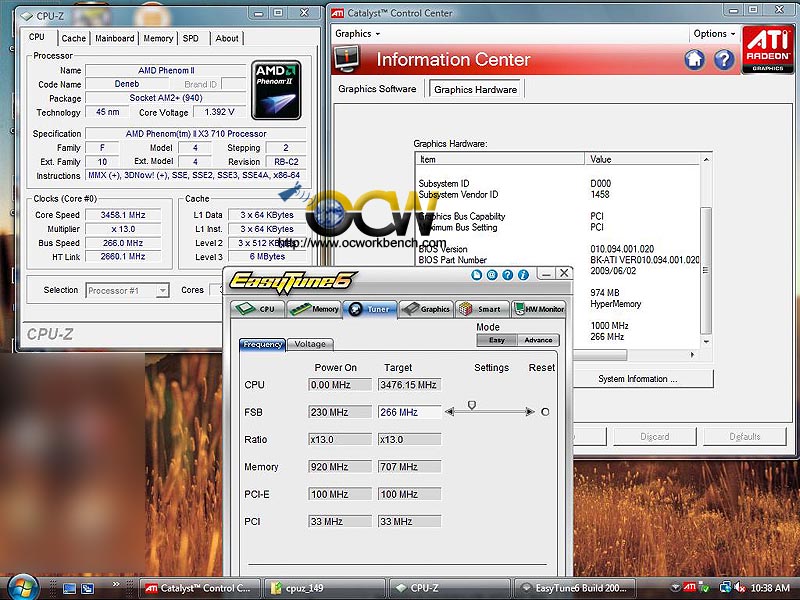800x600 pixels.
Task: Click the hardware list vertical scrollbar thumb
Action: click(706, 270)
